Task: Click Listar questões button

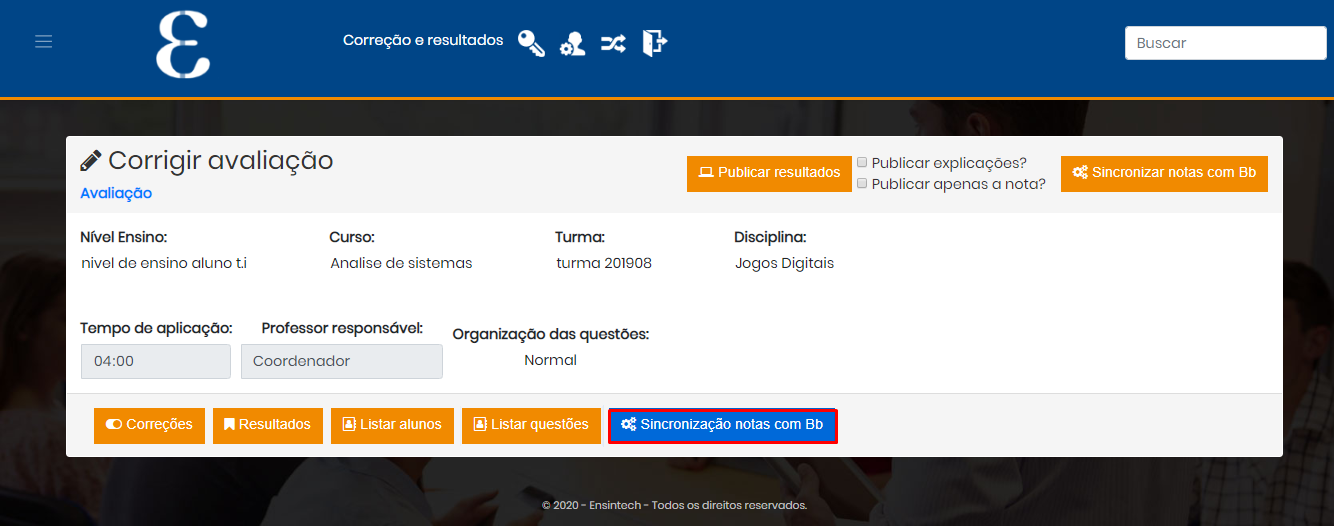Action: [531, 425]
